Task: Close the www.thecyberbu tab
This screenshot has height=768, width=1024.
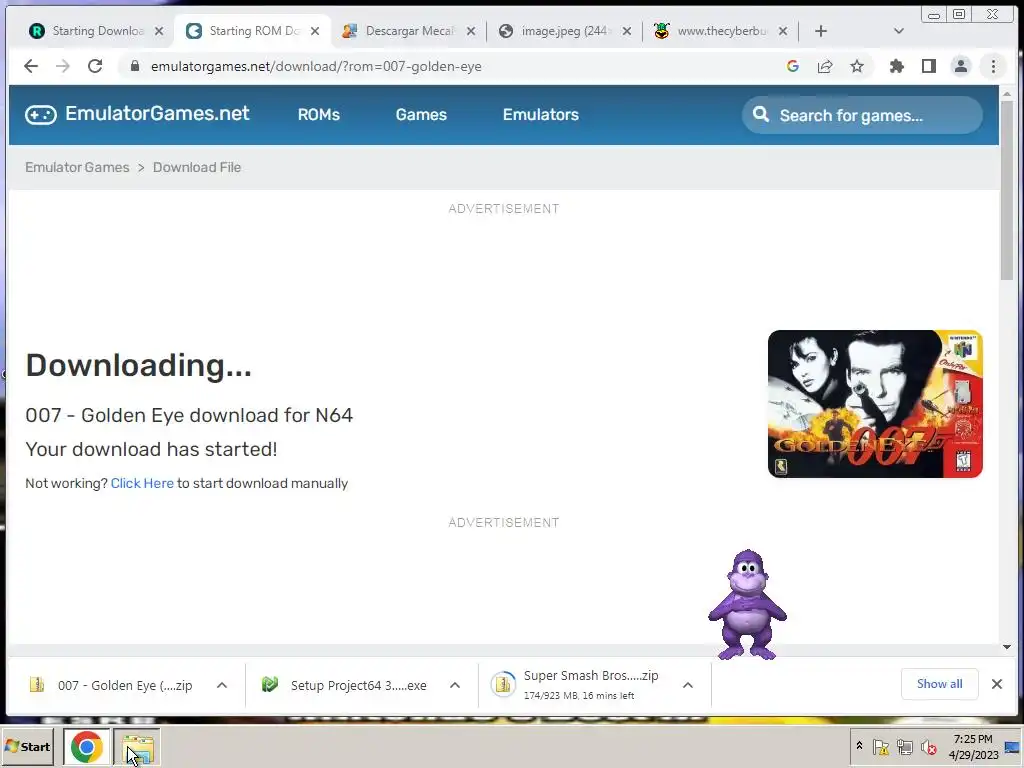Action: click(x=783, y=31)
